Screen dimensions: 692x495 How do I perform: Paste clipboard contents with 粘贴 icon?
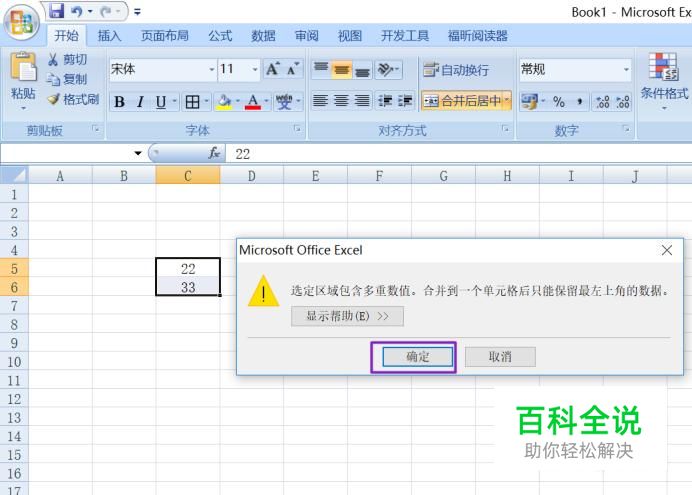click(23, 67)
